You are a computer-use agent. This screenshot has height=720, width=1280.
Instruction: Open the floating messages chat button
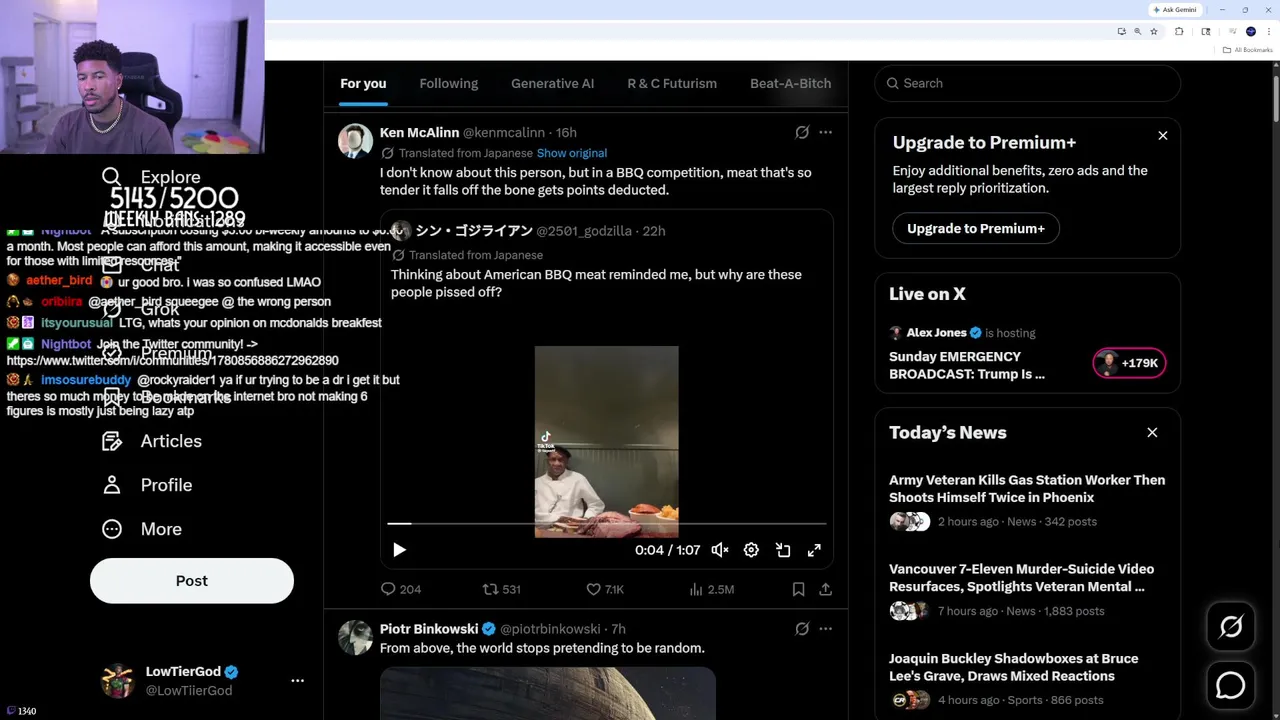click(x=1231, y=685)
